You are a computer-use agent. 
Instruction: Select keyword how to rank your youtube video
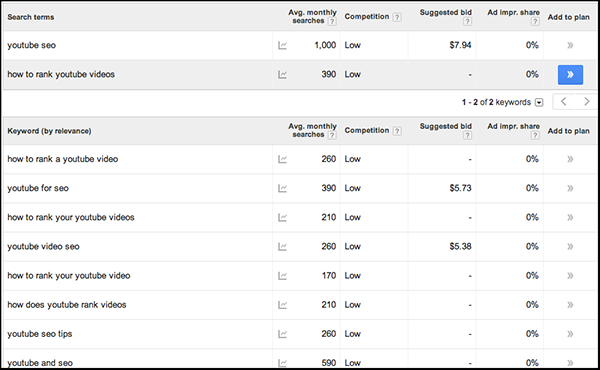(x=69, y=275)
